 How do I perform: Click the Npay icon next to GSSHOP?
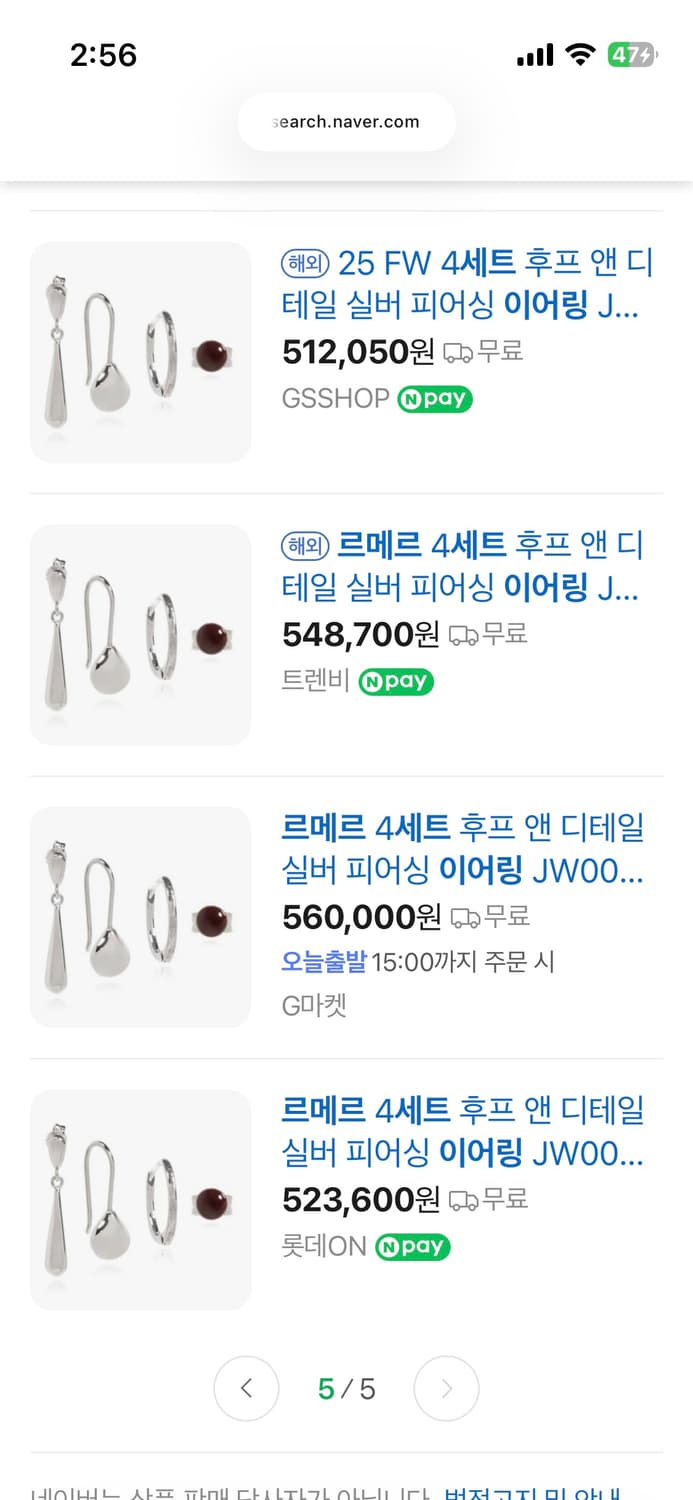[434, 398]
